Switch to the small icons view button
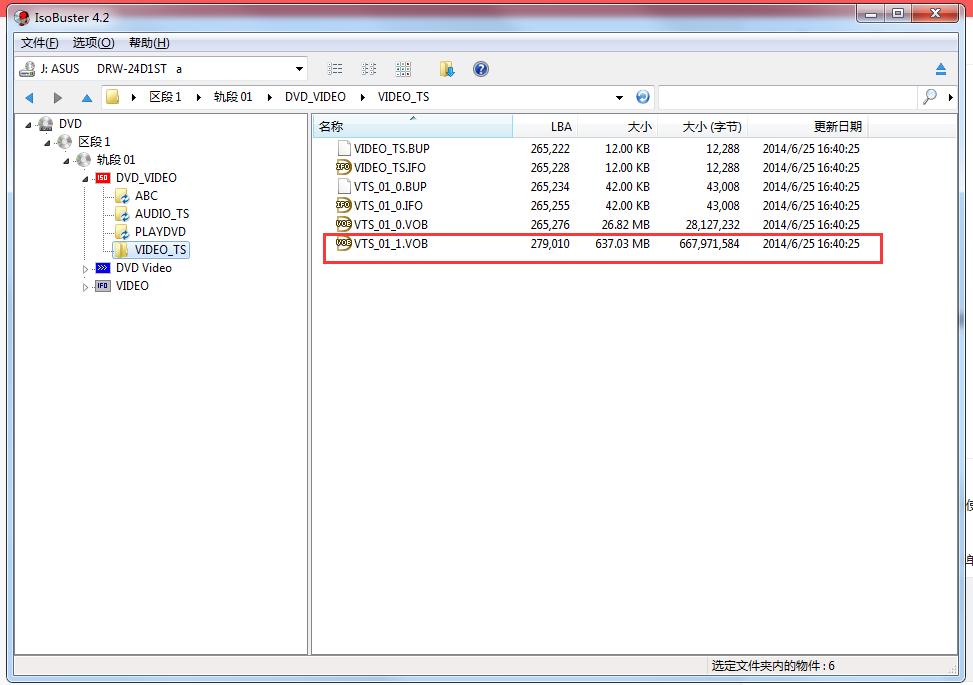The image size is (973, 685). click(369, 69)
